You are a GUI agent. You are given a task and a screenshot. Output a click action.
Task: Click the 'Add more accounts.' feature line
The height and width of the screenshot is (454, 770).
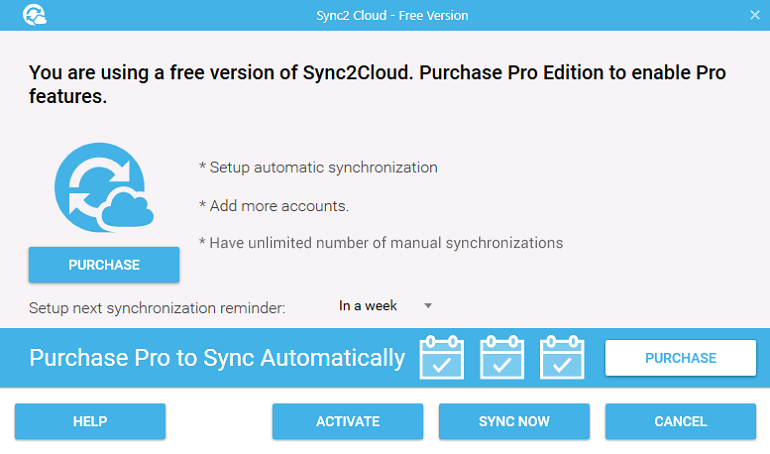coord(274,206)
